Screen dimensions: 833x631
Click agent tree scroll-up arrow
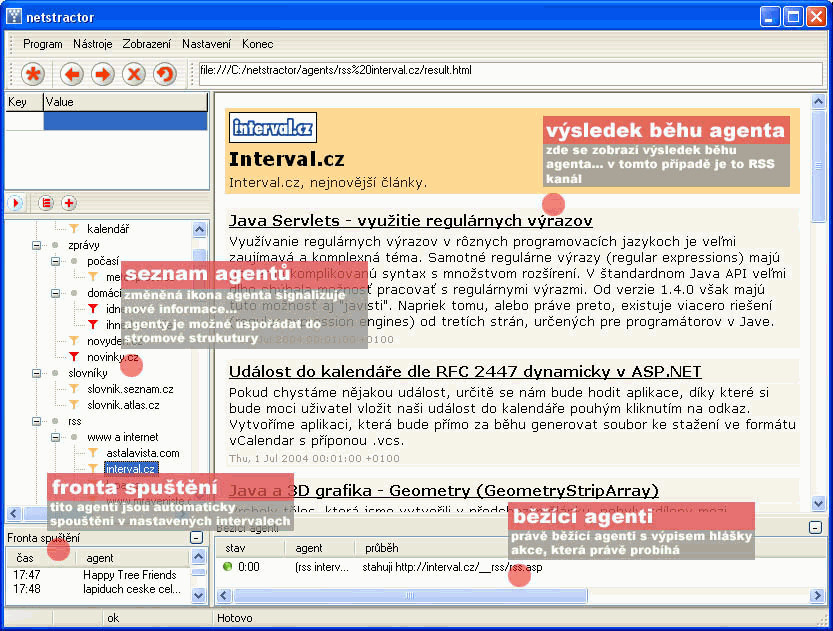(x=199, y=229)
